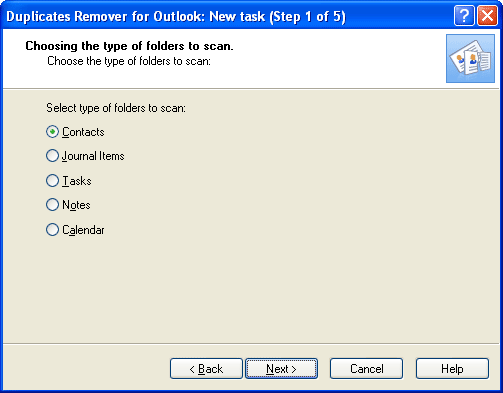503x393 pixels.
Task: Click the question mark help icon in title bar
Action: 464,15
